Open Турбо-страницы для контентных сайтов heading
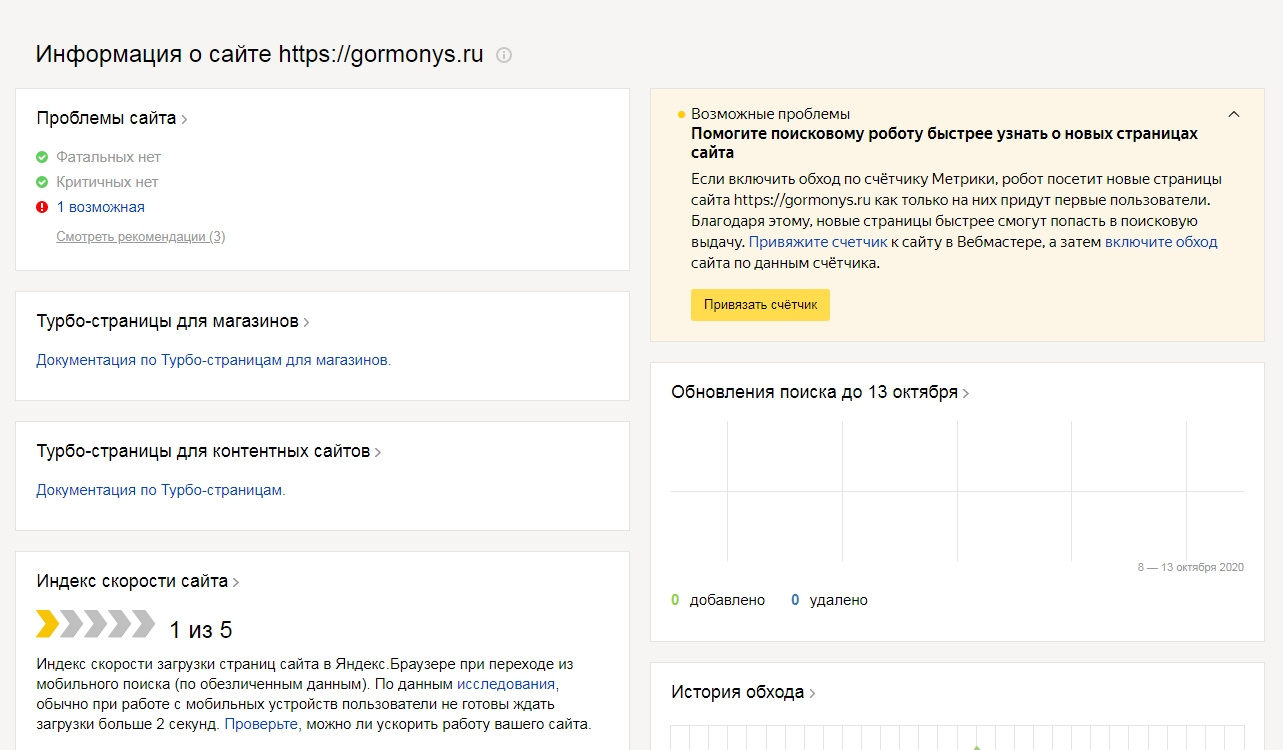The width and height of the screenshot is (1283, 750). tap(209, 451)
